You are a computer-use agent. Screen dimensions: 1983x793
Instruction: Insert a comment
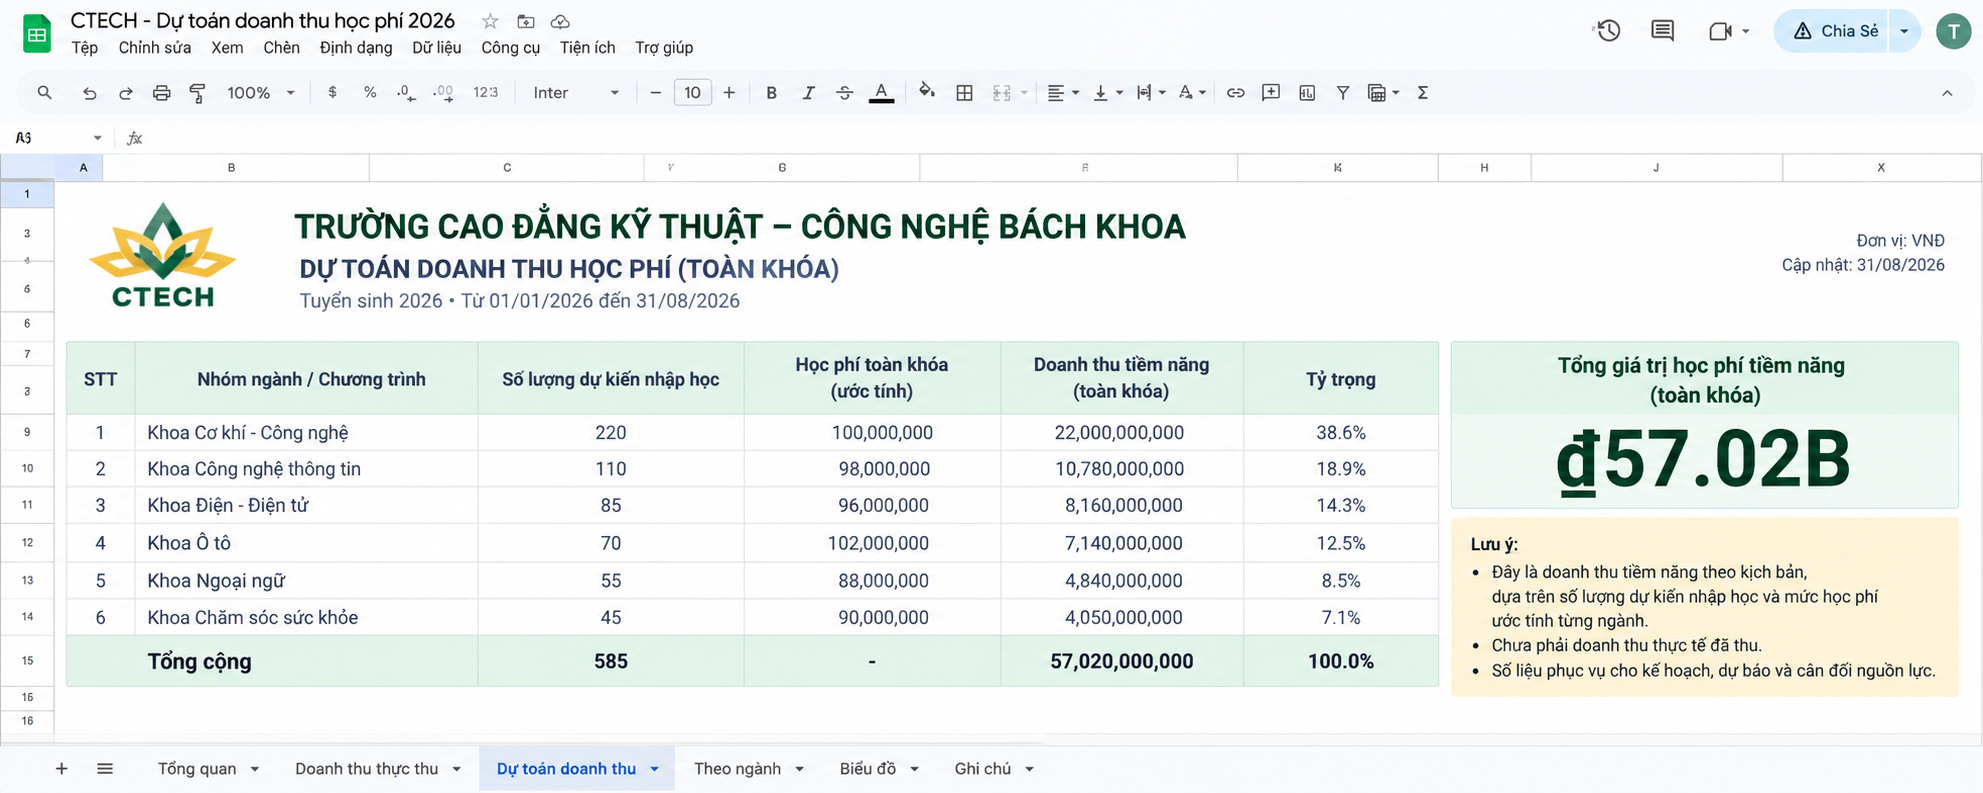1271,93
